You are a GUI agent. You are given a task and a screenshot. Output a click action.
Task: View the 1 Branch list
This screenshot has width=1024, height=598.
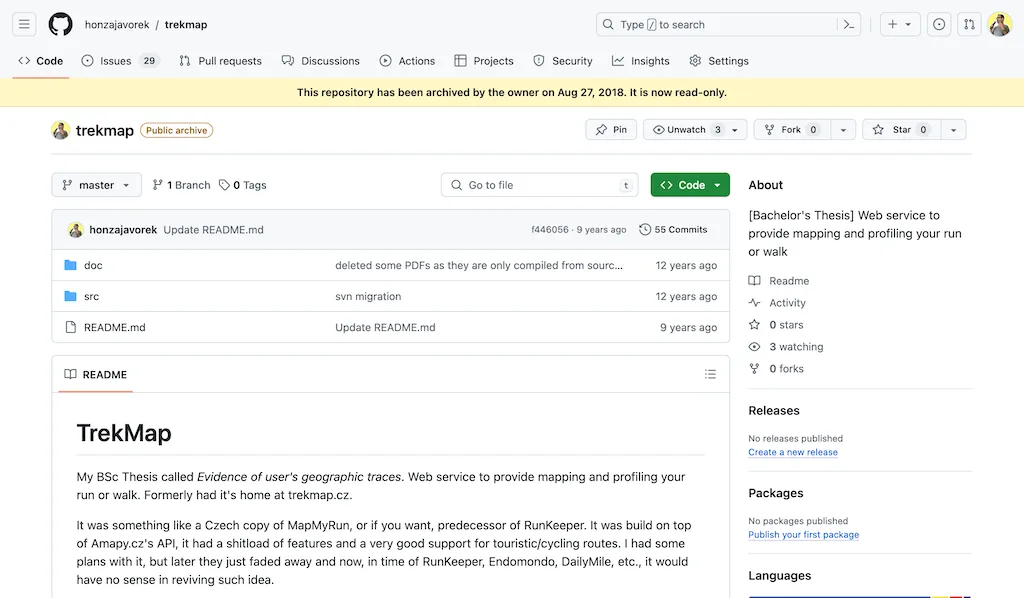pos(182,185)
